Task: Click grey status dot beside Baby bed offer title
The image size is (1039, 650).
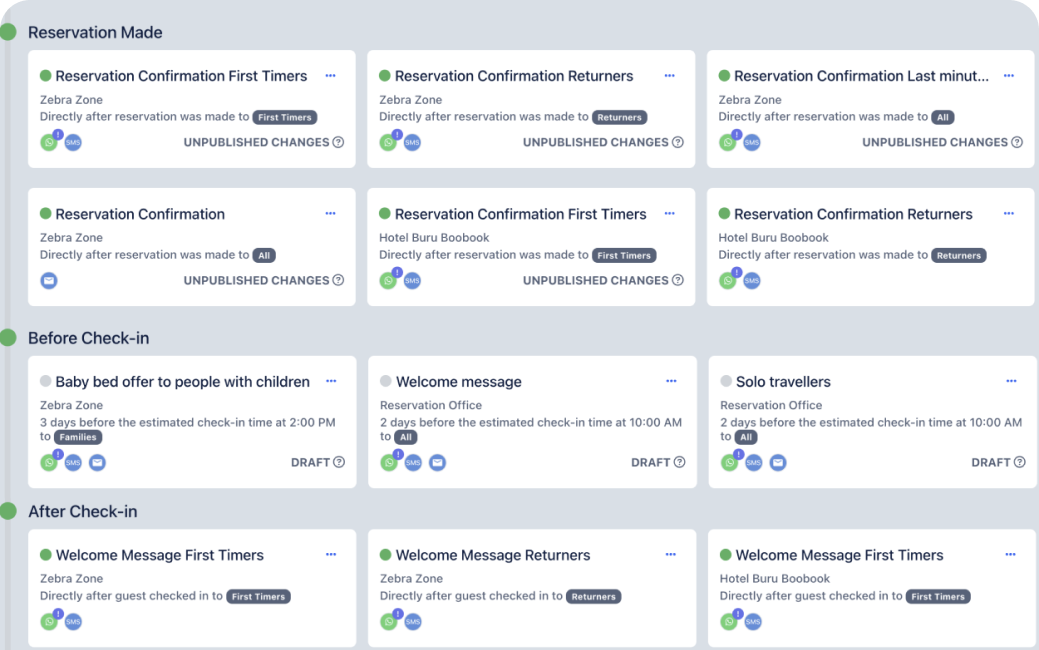Action: tap(46, 381)
